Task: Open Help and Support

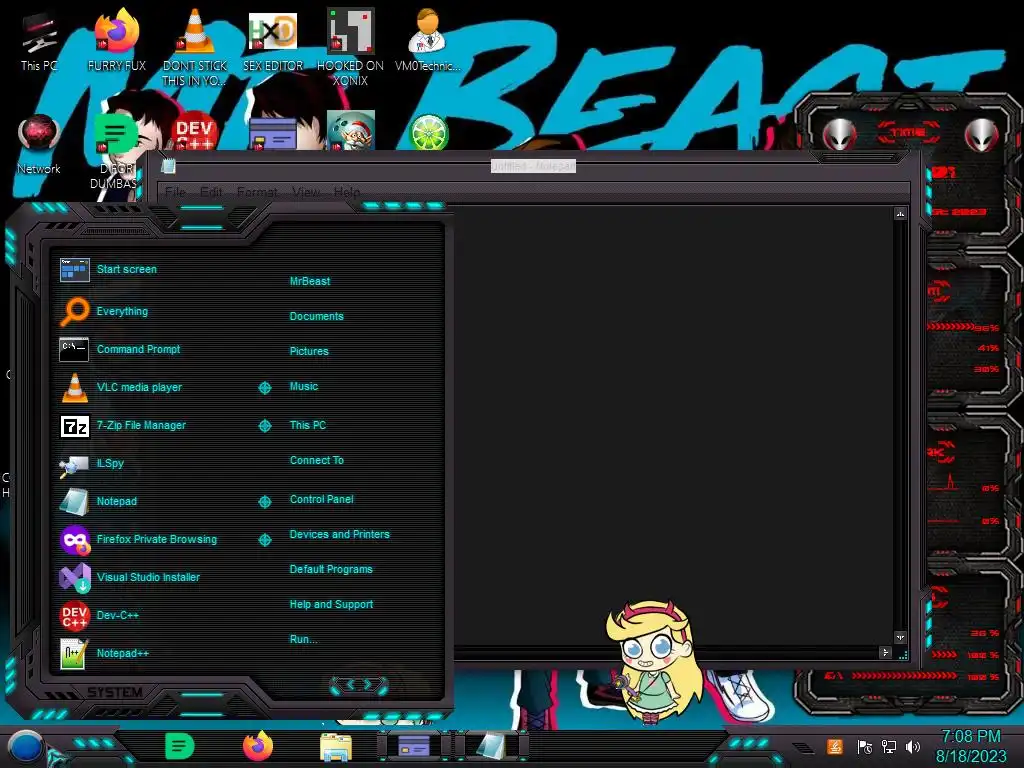Action: tap(331, 605)
